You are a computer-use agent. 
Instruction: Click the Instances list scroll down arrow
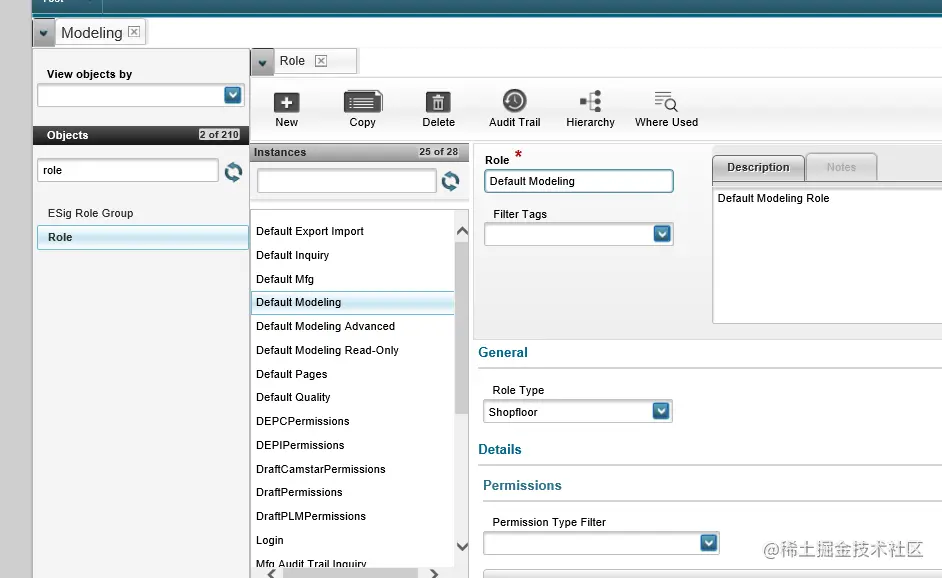462,546
